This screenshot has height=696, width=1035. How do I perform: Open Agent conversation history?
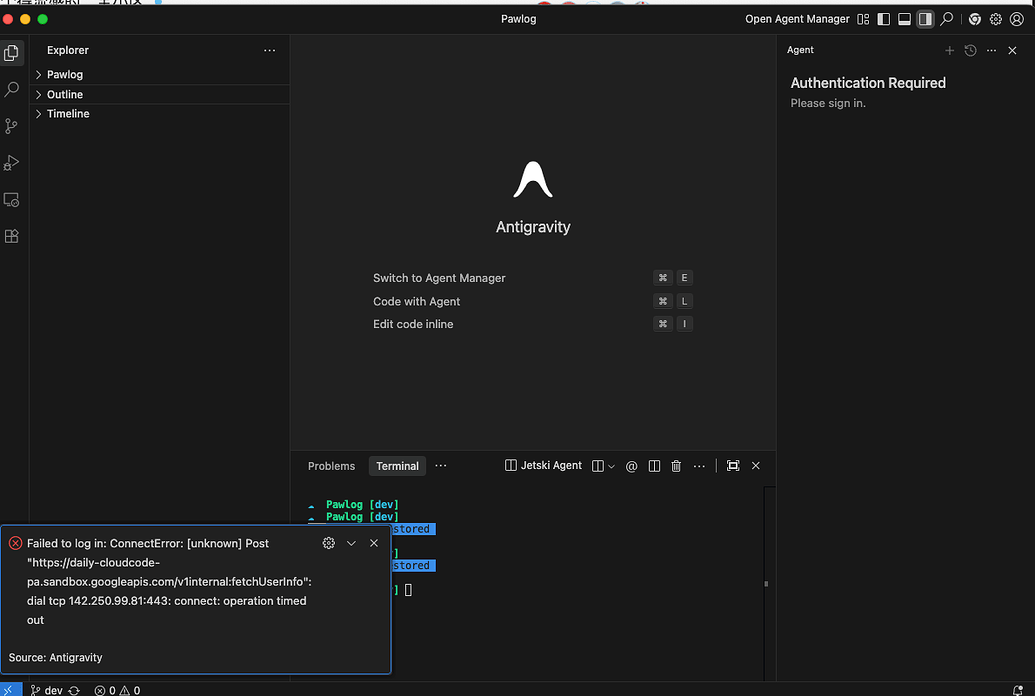point(970,50)
